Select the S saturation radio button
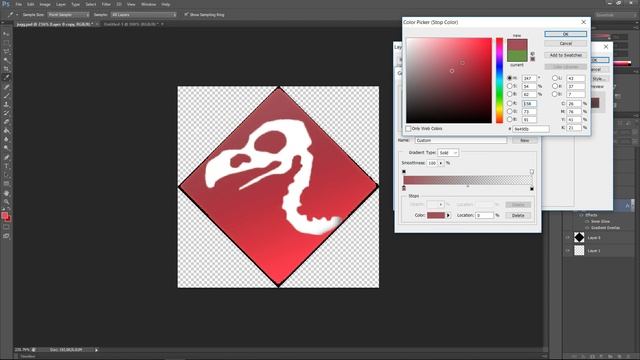The height and width of the screenshot is (360, 640). [509, 86]
